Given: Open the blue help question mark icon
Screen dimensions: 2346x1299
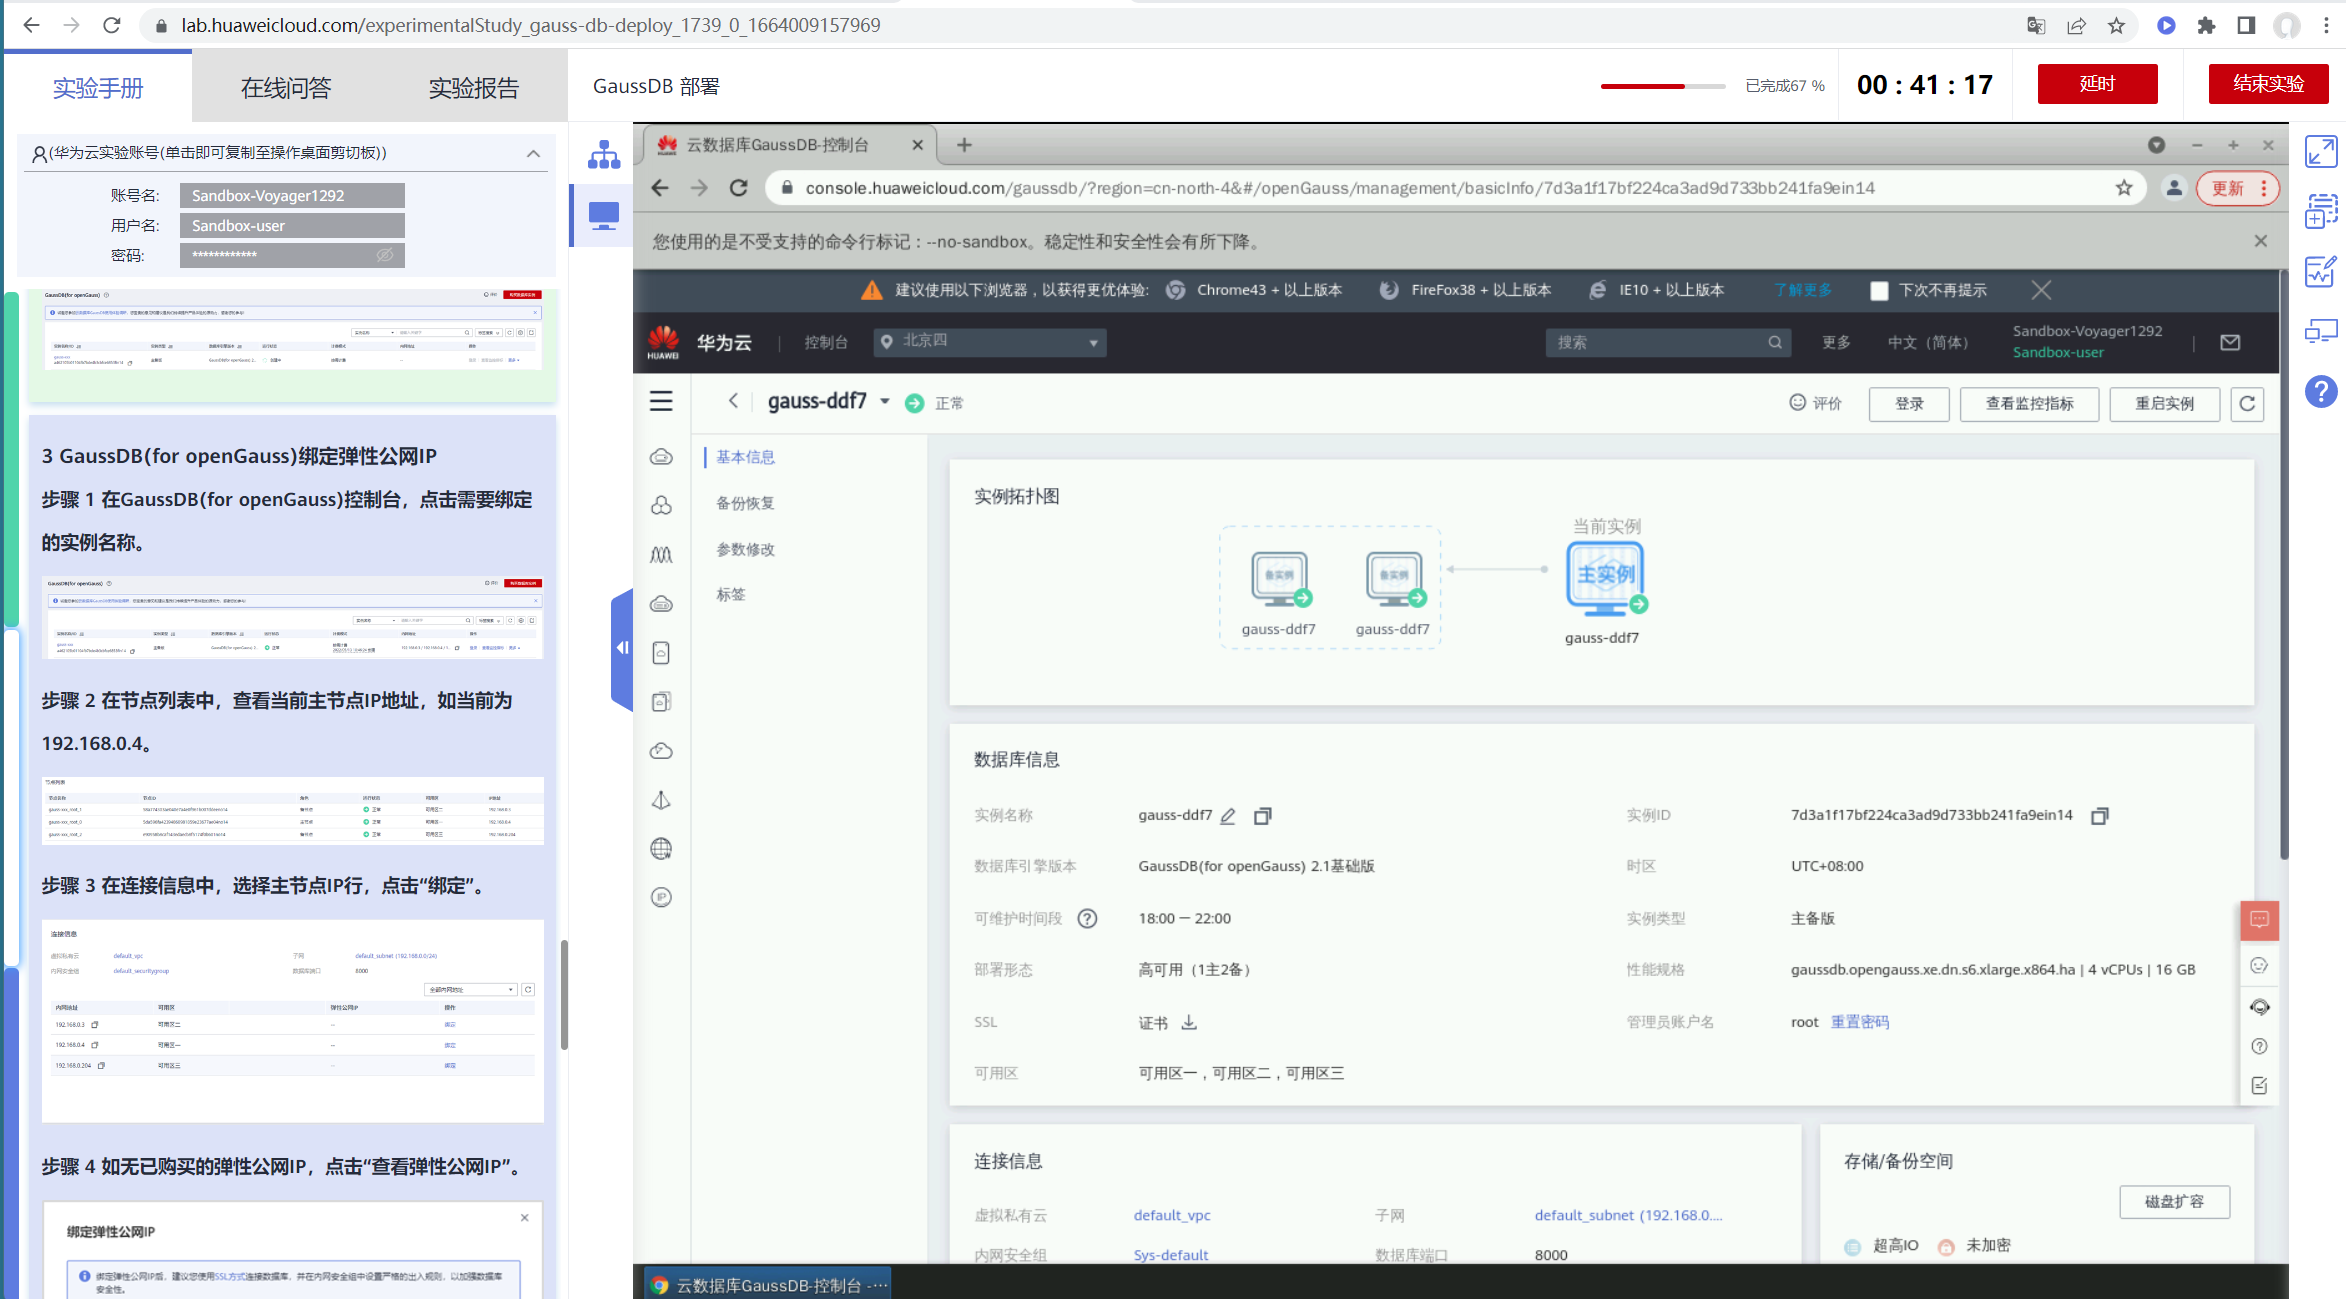Looking at the screenshot, I should [2320, 391].
